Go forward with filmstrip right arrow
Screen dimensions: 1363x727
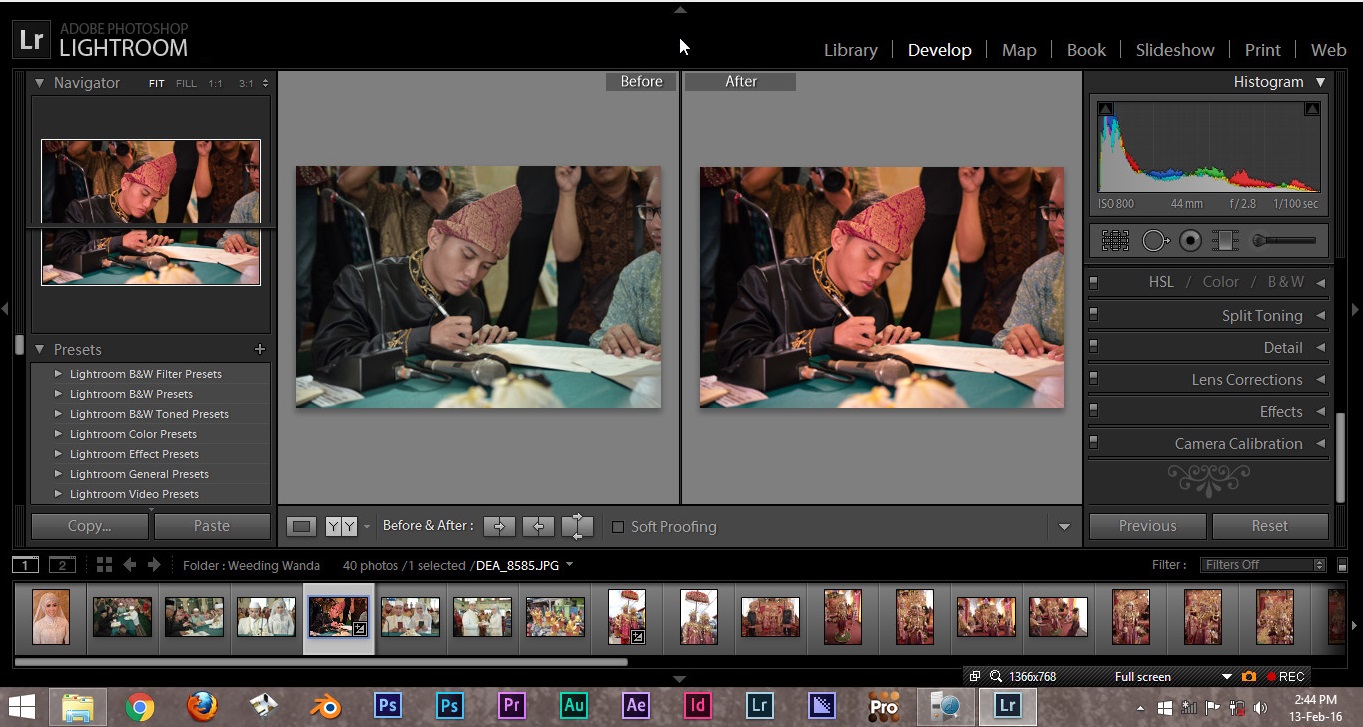tap(154, 565)
